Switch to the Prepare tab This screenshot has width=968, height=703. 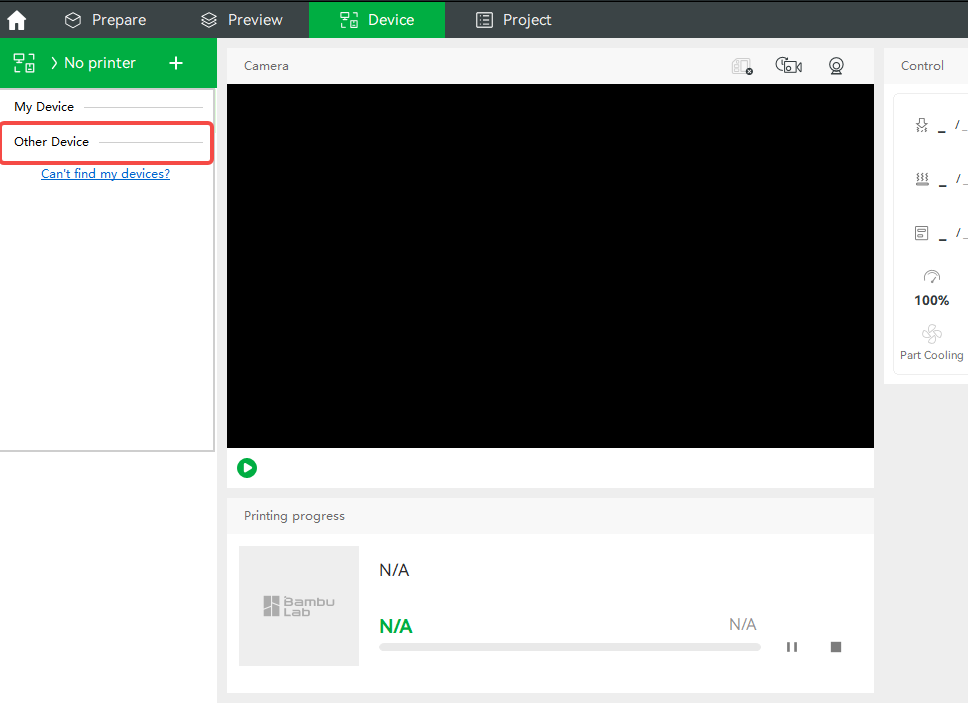tap(105, 20)
